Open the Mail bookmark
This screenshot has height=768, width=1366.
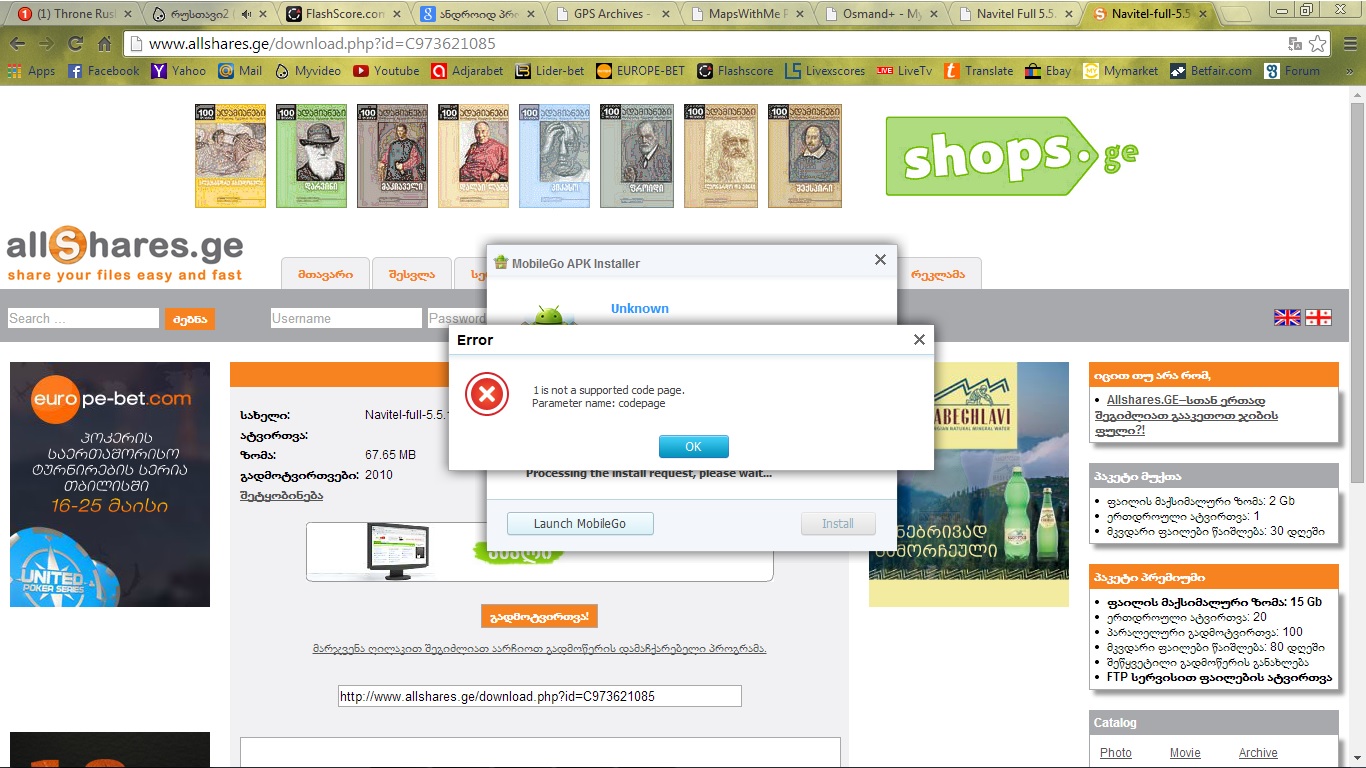tap(240, 71)
